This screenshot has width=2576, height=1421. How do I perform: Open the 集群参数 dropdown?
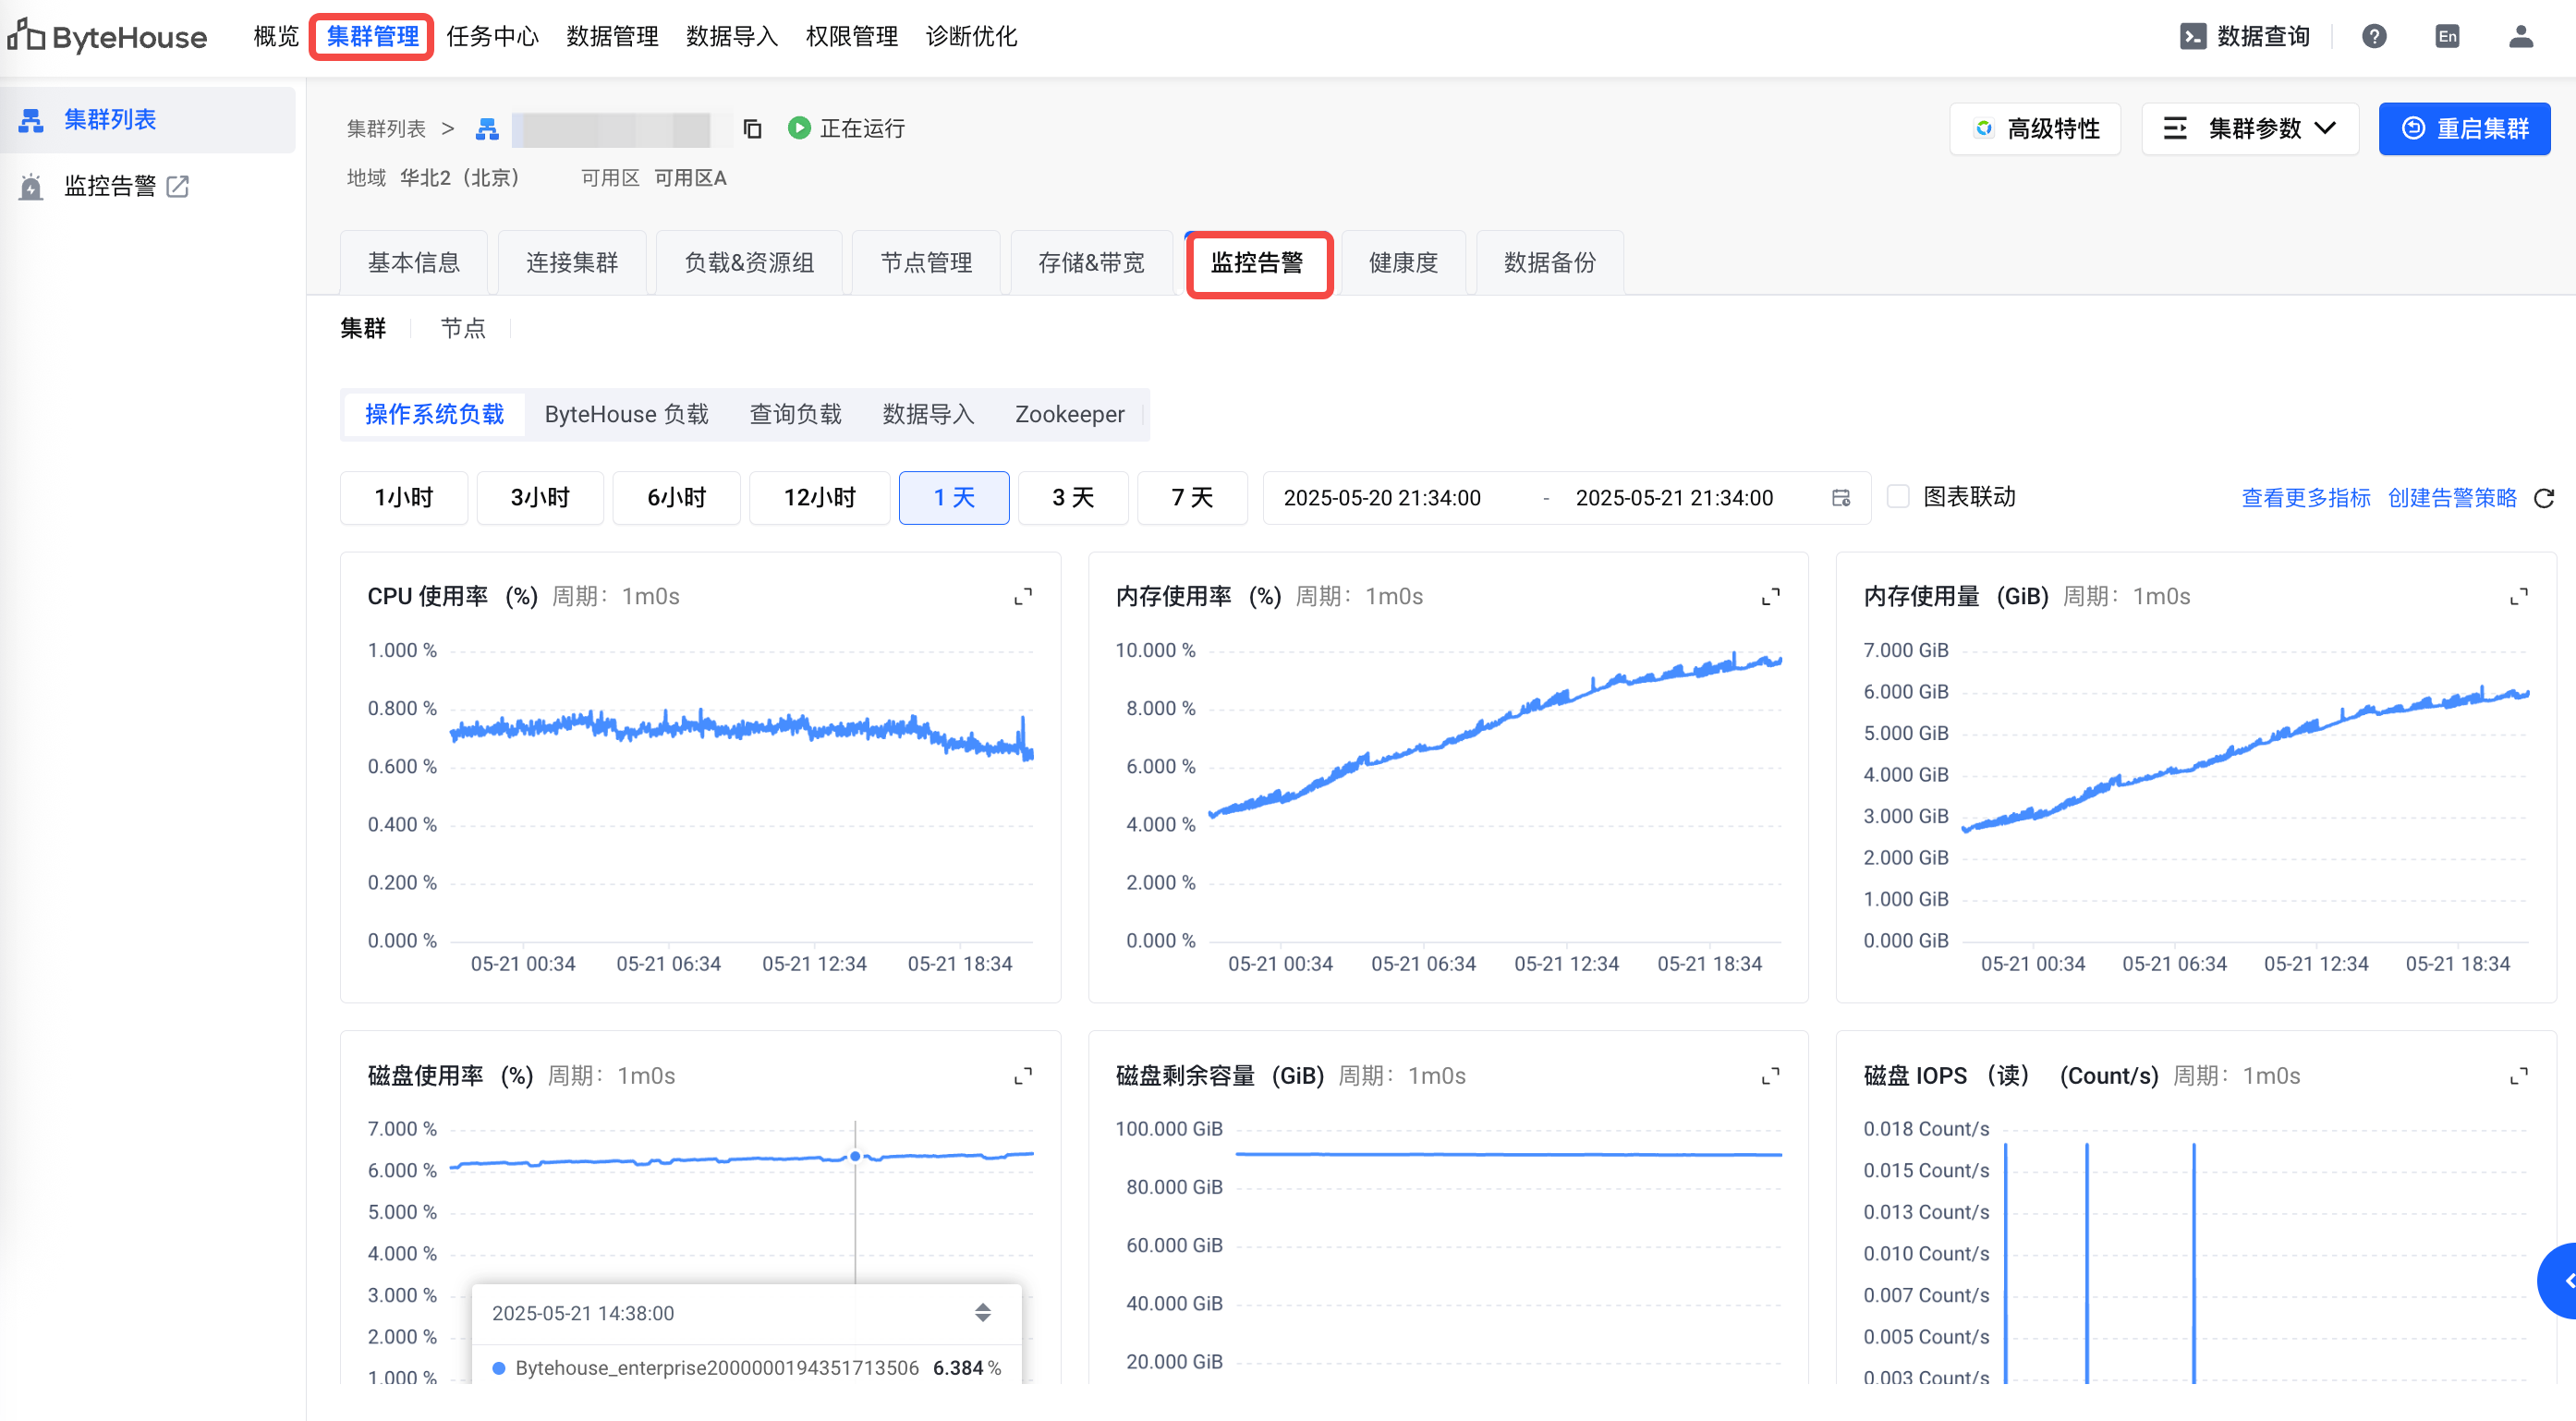tap(2250, 128)
